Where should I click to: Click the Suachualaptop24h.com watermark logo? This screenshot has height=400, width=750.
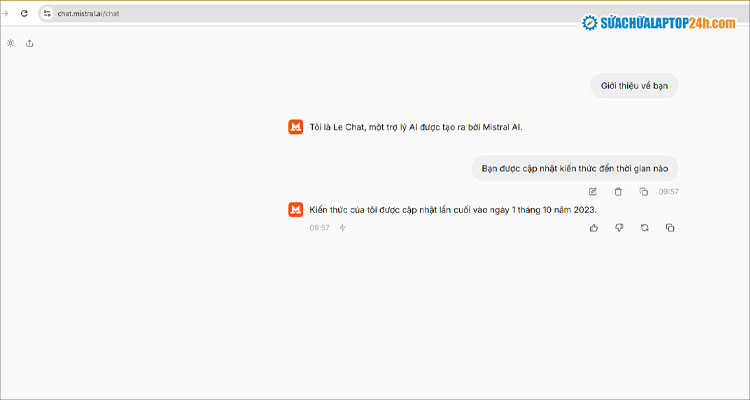point(648,22)
